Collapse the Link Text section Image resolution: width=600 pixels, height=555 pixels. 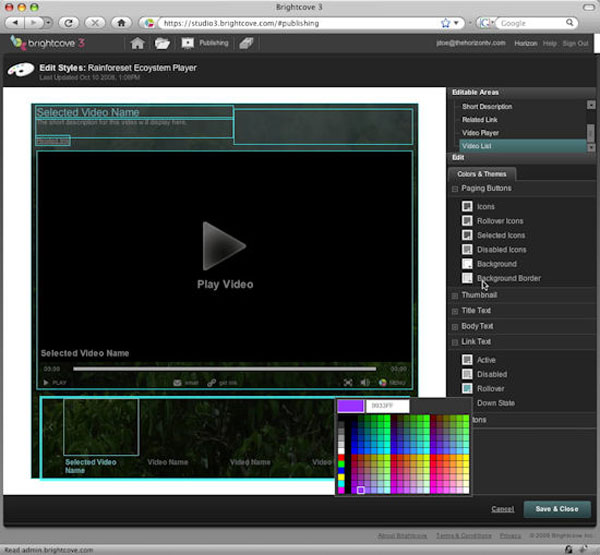[455, 342]
